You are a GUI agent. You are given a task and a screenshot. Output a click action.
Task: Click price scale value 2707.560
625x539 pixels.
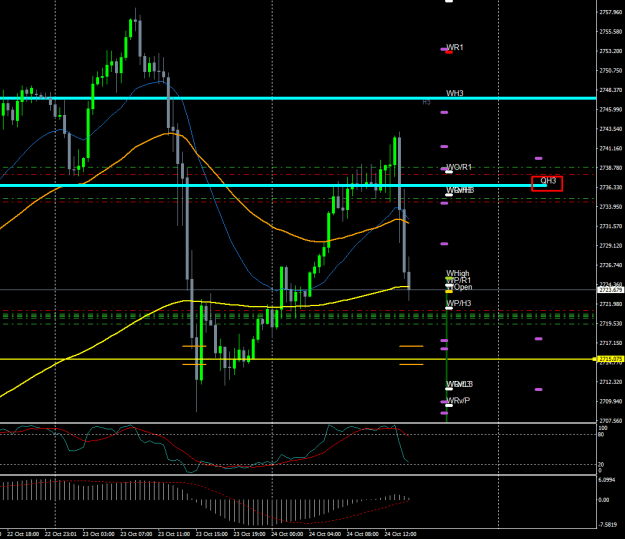(611, 421)
